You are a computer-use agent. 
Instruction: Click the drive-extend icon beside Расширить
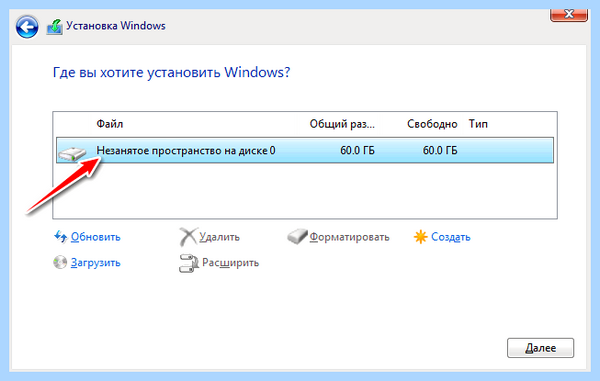pyautogui.click(x=189, y=263)
